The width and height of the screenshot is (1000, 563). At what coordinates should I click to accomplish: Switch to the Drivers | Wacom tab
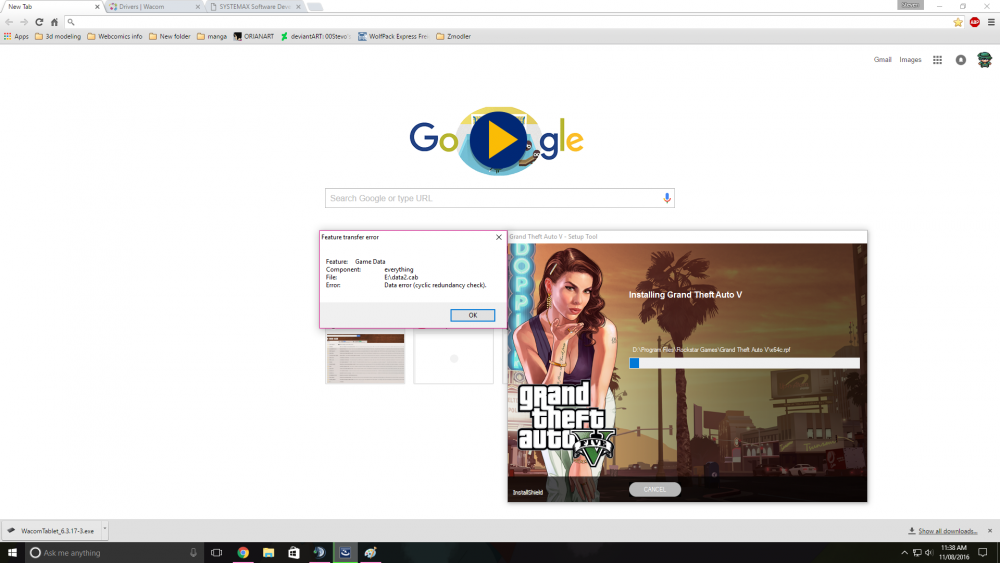151,6
